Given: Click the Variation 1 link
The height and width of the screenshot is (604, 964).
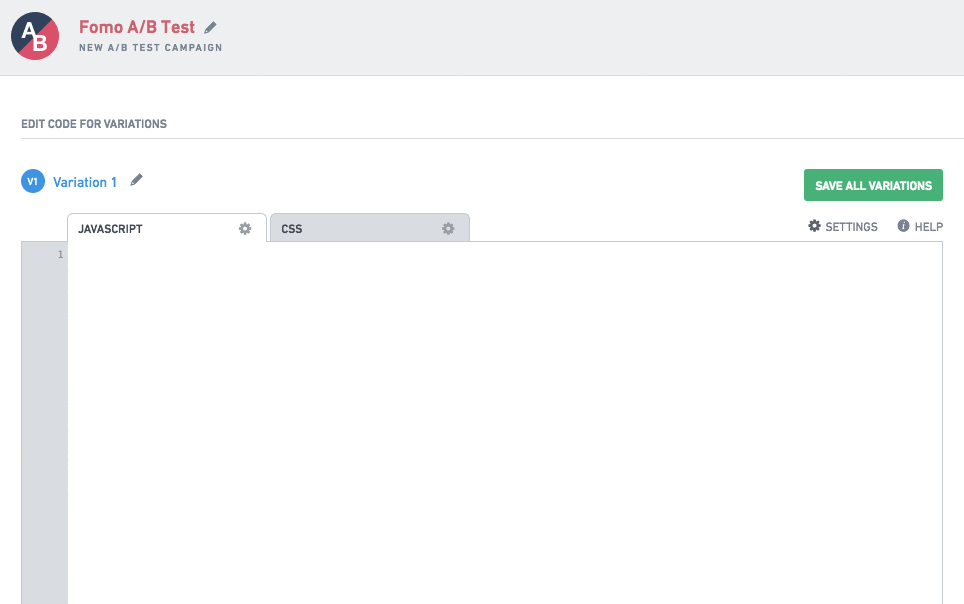Looking at the screenshot, I should coord(85,182).
